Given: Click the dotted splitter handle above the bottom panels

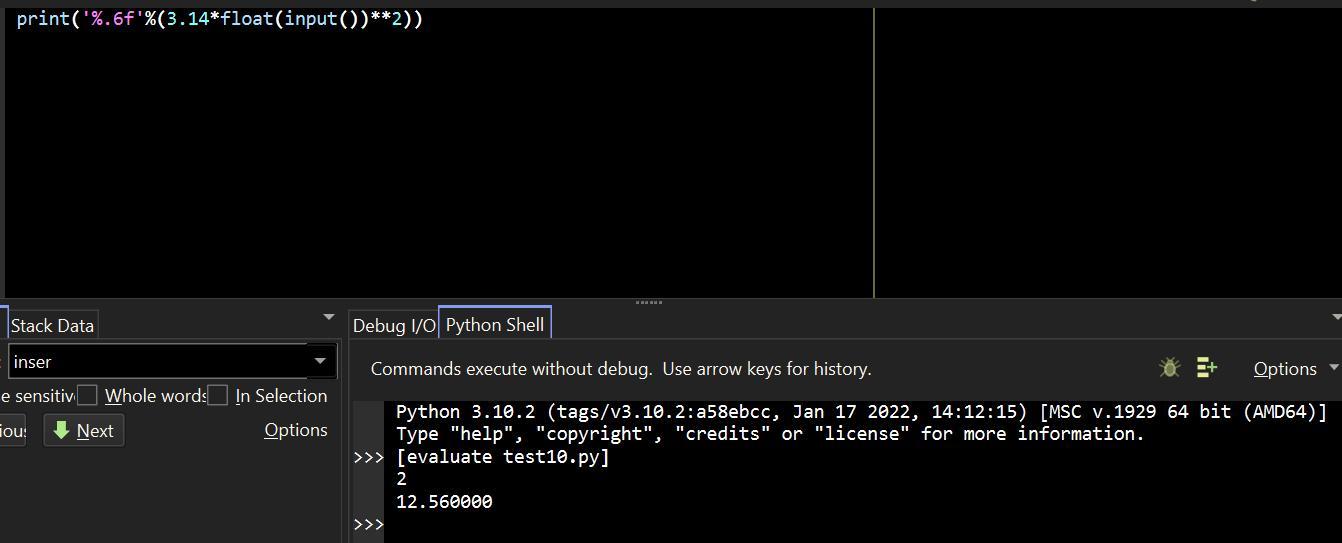Looking at the screenshot, I should pyautogui.click(x=649, y=302).
